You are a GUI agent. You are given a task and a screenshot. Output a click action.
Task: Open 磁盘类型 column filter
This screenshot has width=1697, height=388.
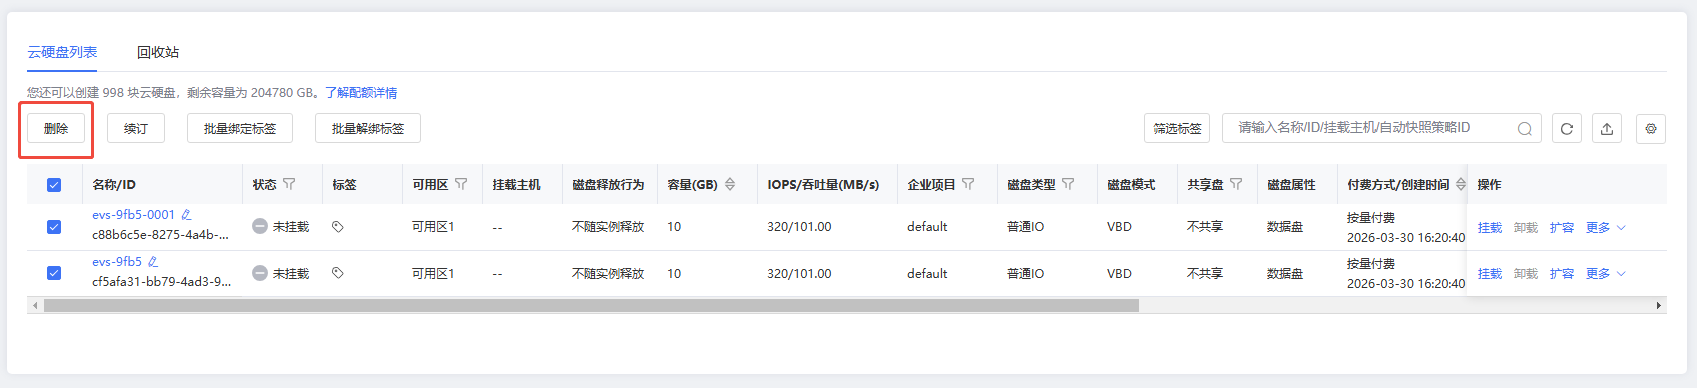click(1068, 184)
